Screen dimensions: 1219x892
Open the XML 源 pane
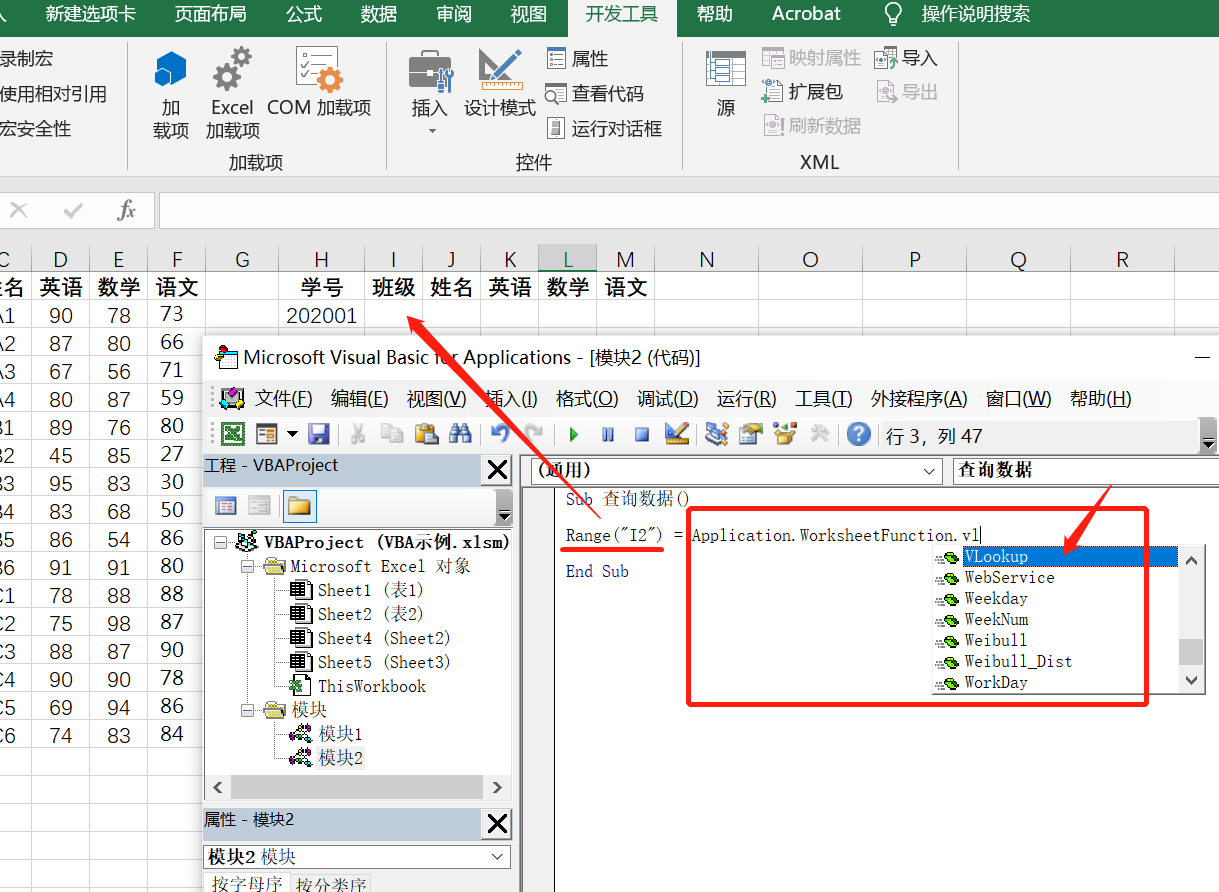726,85
